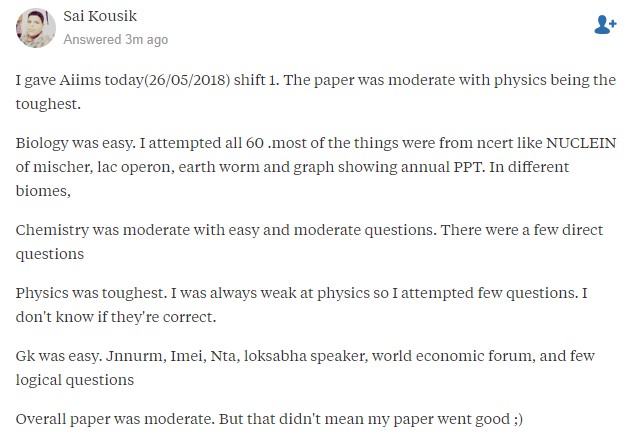Click 'Overall paper was moderate' final line
This screenshot has height=433, width=630.
(x=115, y=419)
